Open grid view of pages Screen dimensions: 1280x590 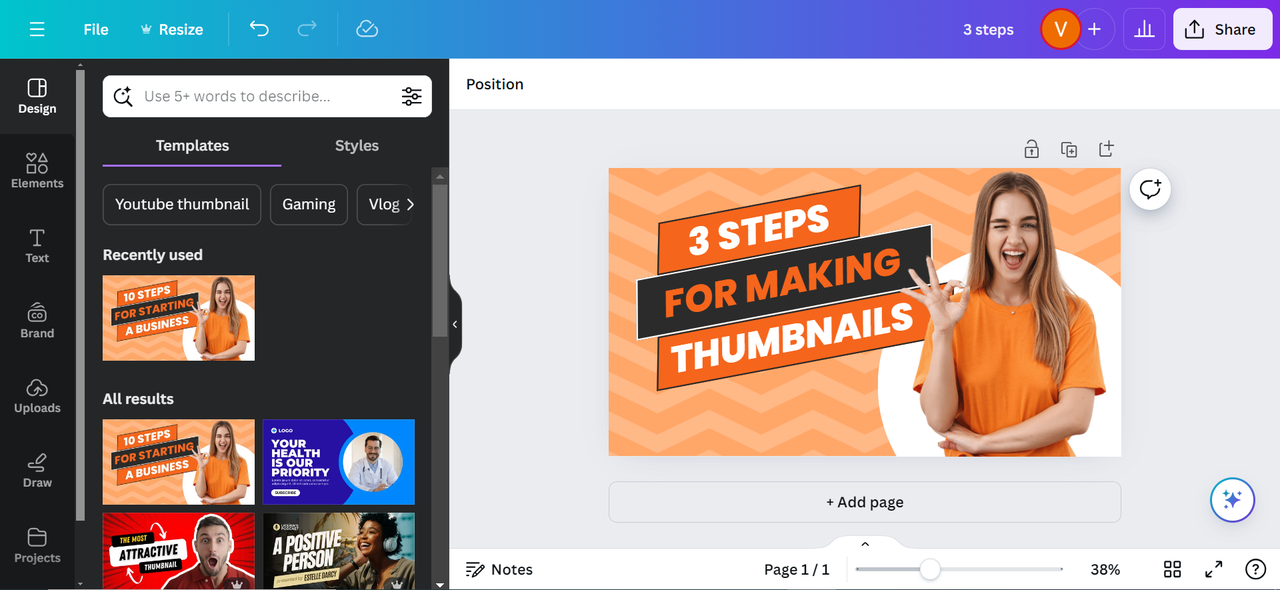click(1173, 569)
